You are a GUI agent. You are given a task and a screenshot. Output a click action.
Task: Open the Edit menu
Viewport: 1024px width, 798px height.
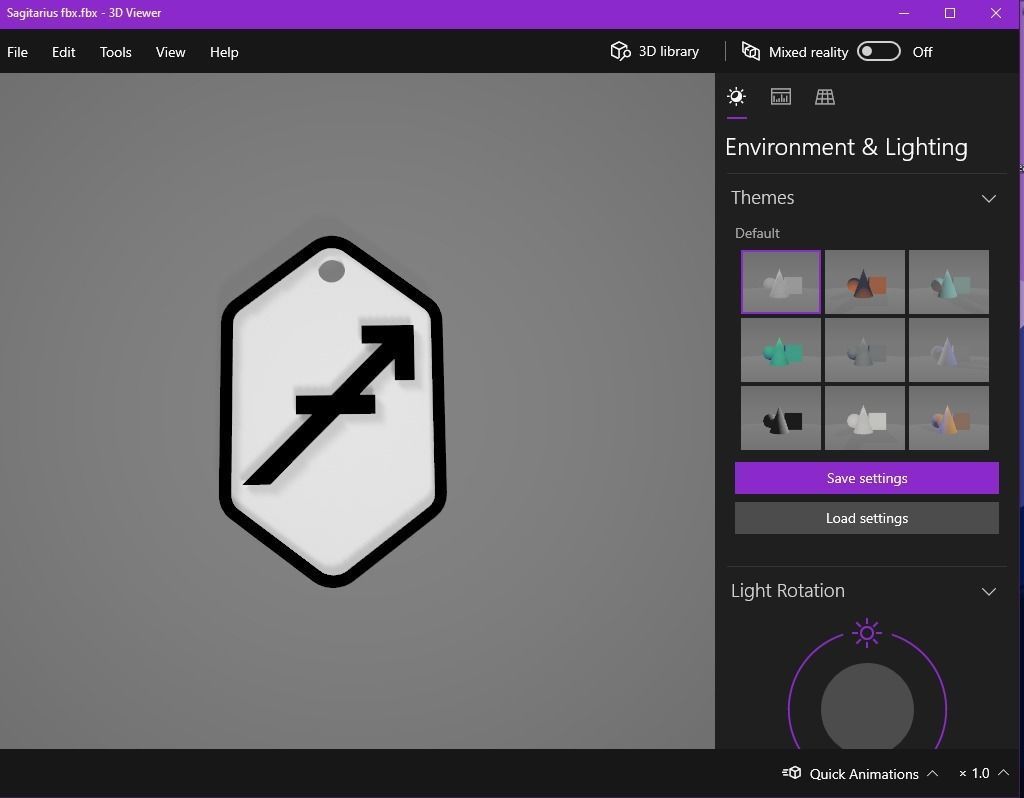[63, 52]
